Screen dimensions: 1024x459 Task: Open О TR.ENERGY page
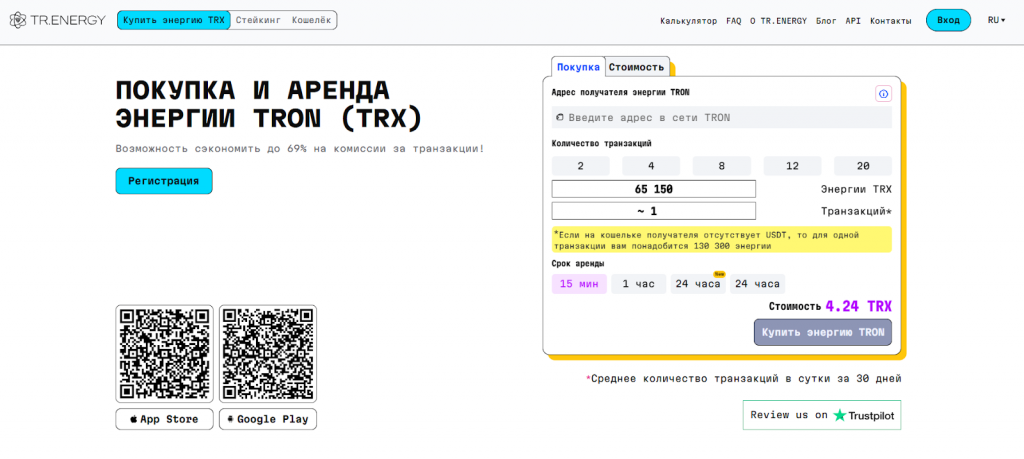click(778, 21)
